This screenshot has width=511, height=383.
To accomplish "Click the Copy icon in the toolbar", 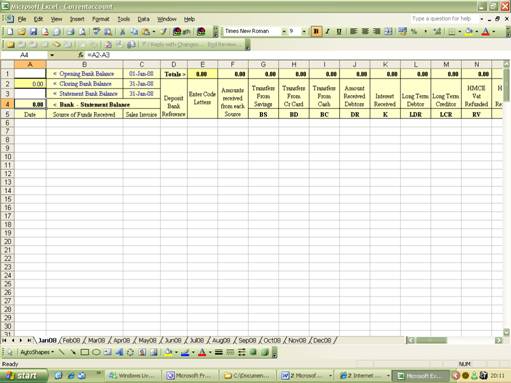I will click(x=134, y=32).
